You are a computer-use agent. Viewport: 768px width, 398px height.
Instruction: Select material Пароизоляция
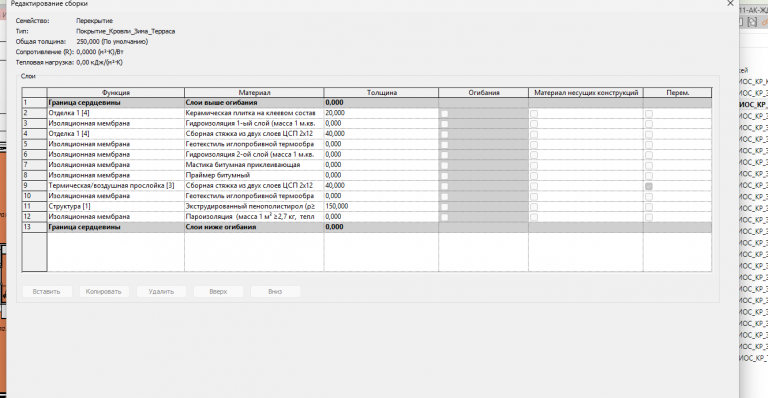[254, 216]
